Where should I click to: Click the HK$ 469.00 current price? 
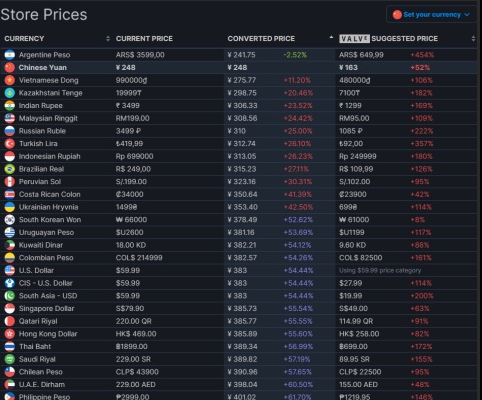pos(136,334)
